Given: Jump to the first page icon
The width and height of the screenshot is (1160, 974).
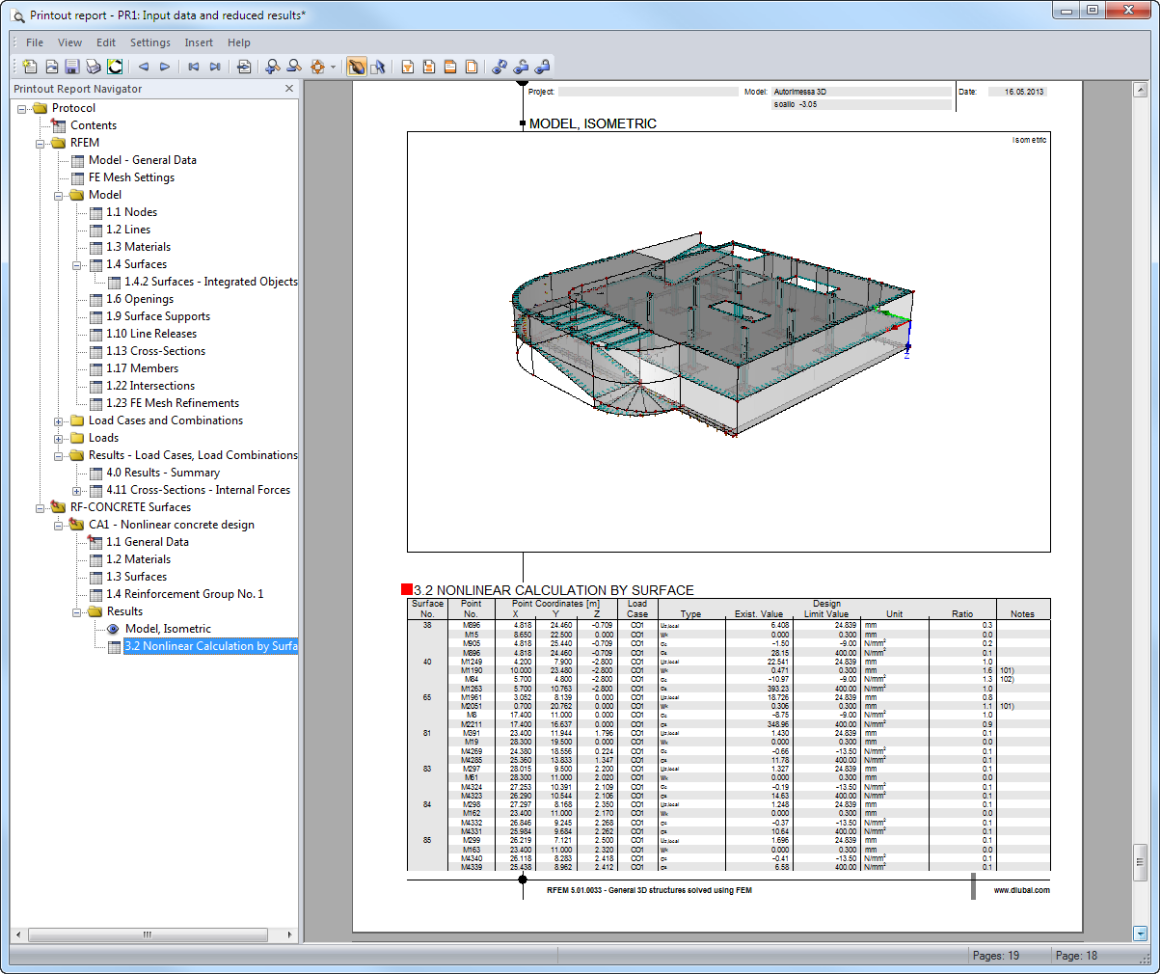Looking at the screenshot, I should tap(194, 67).
